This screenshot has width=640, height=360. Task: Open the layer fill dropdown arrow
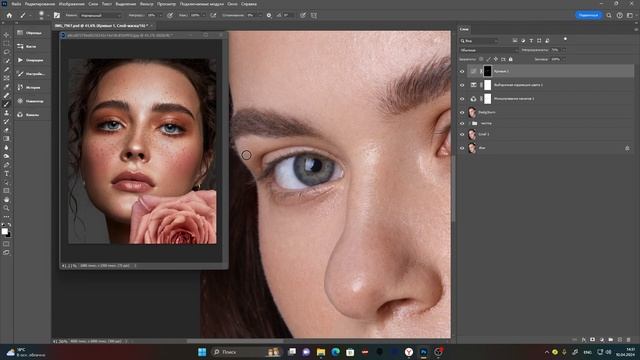[x=564, y=59]
